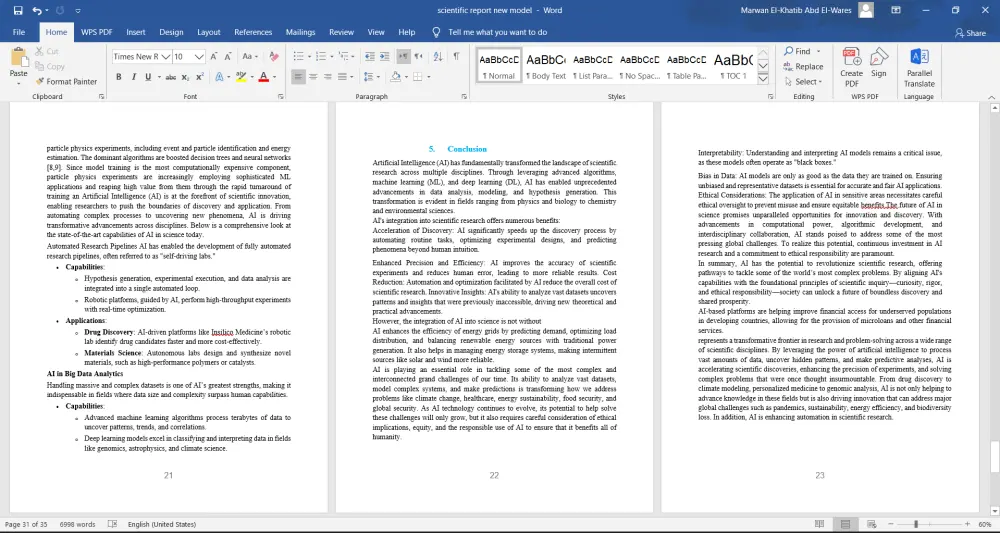Adjust the zoom slider

click(x=916, y=524)
